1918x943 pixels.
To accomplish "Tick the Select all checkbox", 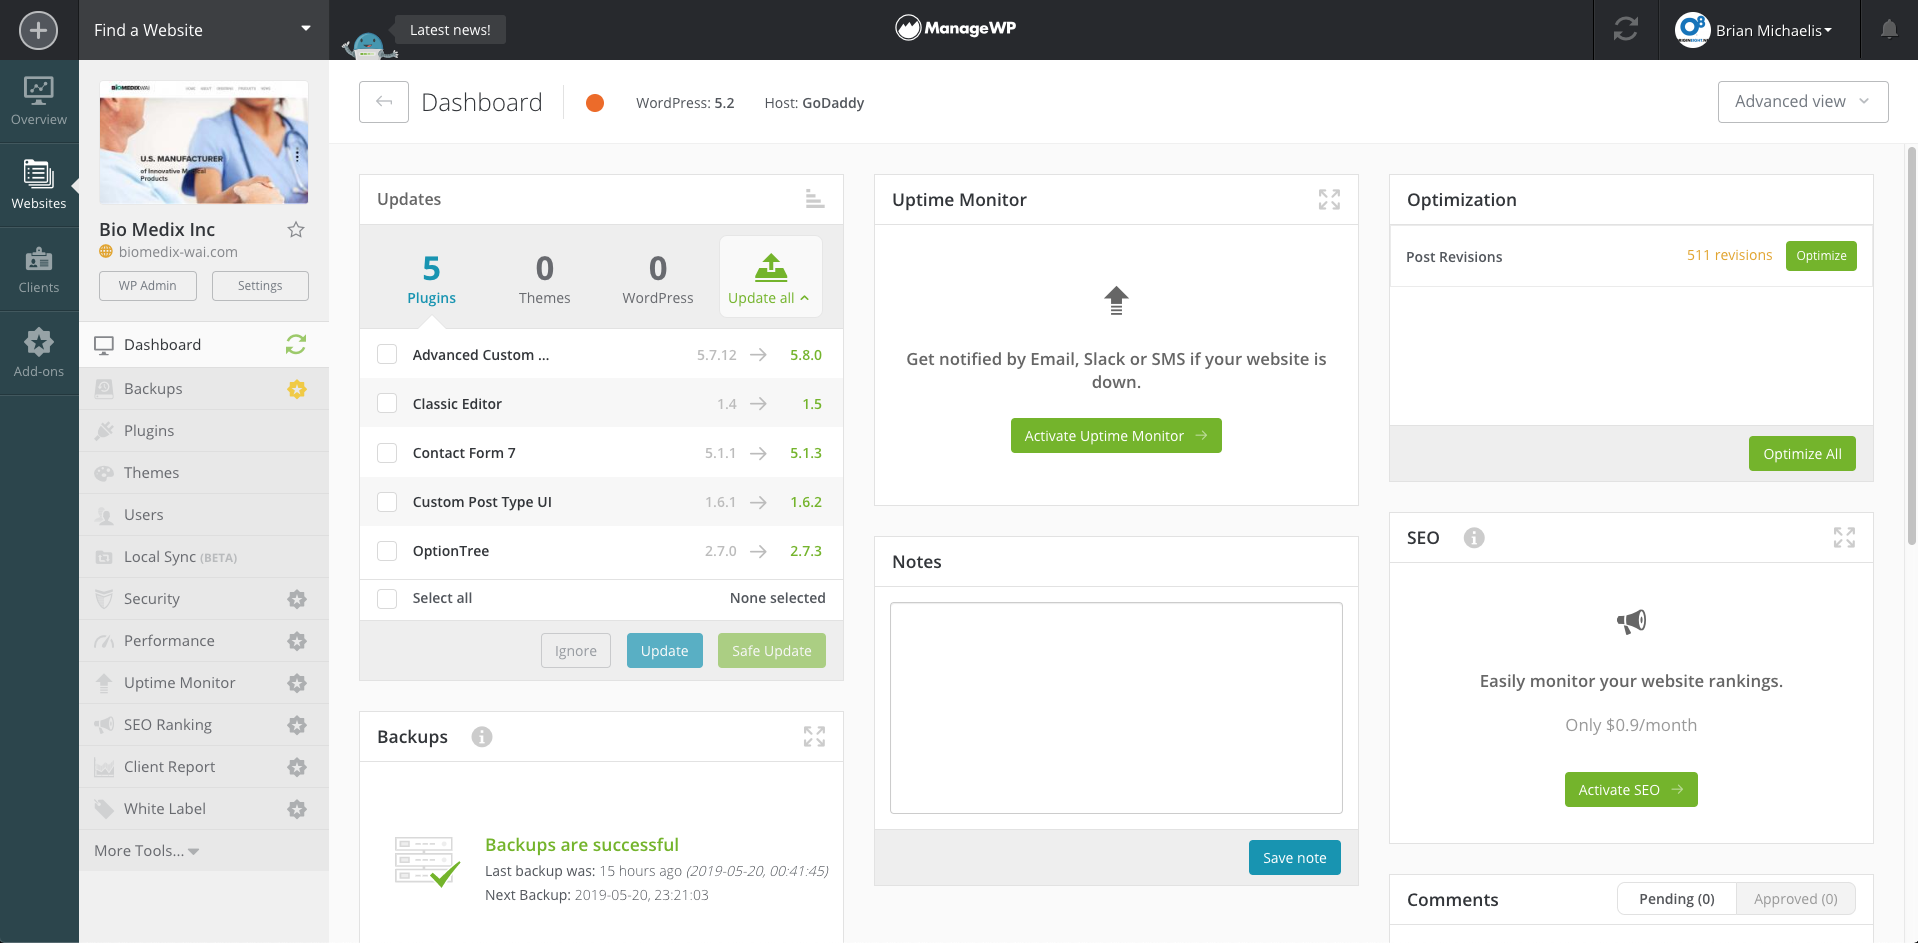I will [x=387, y=598].
